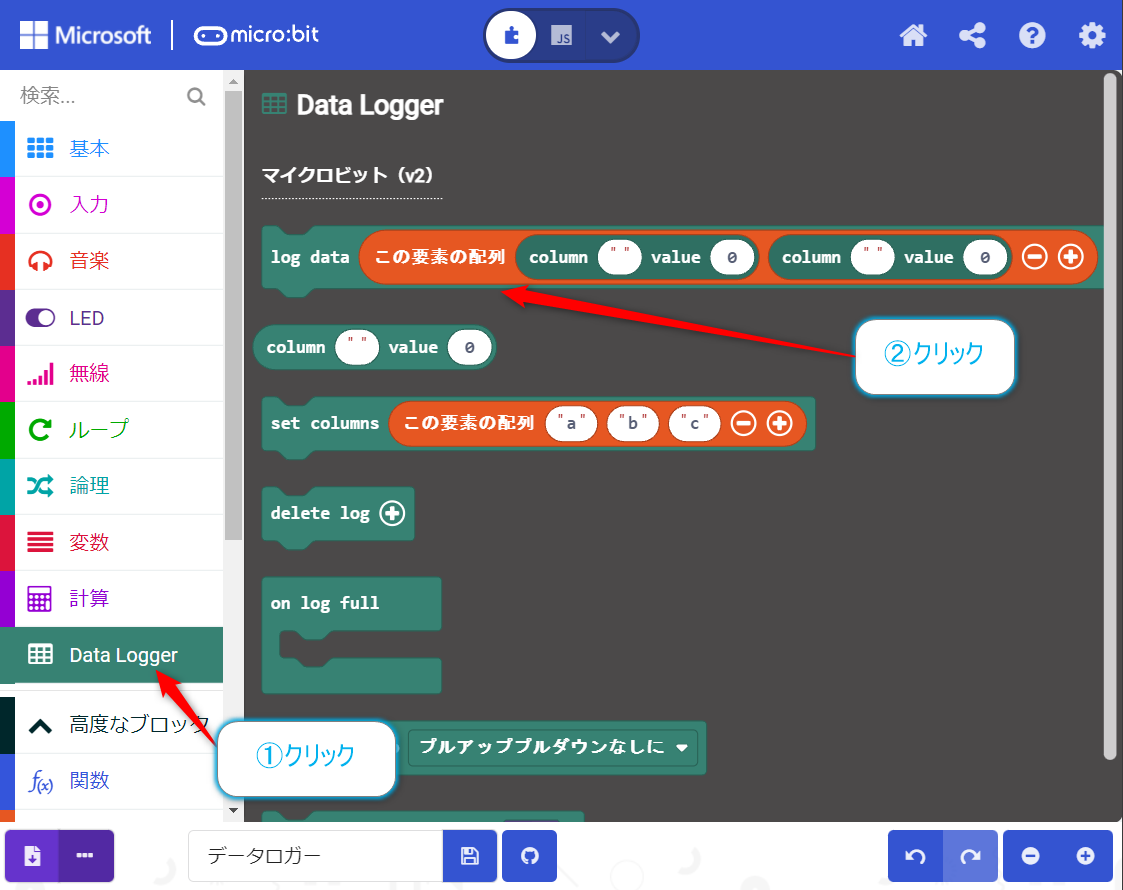The width and height of the screenshot is (1123, 890).
Task: Click first column name field in log data
Action: coord(620,257)
